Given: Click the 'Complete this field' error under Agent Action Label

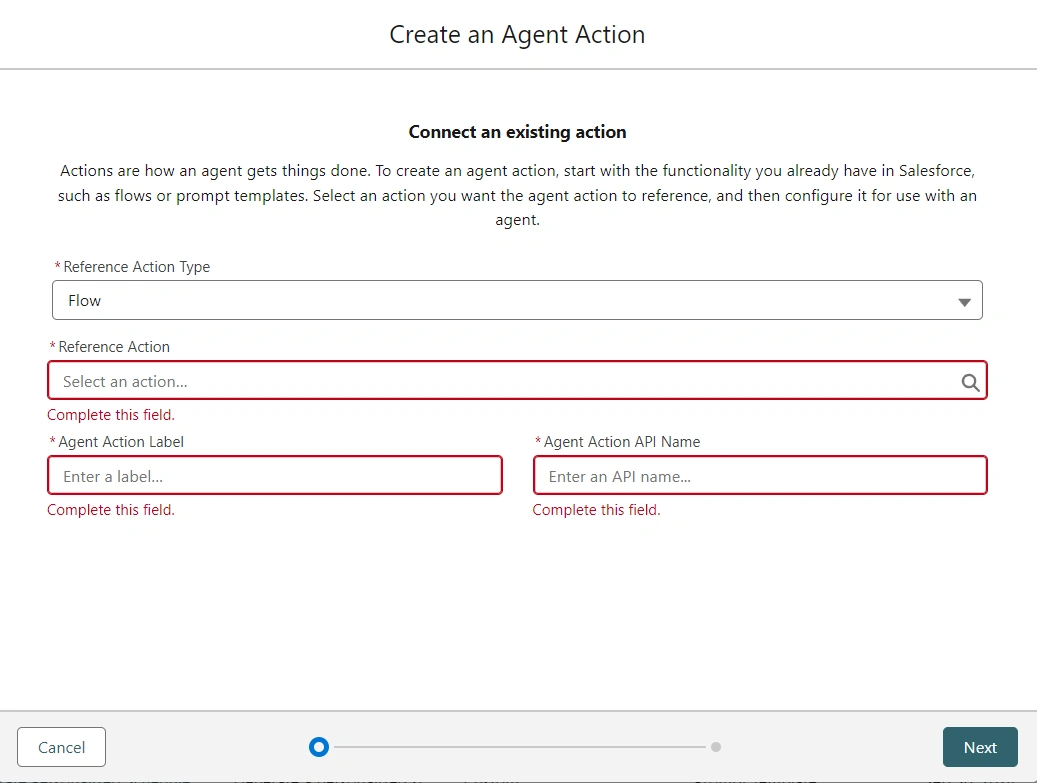Looking at the screenshot, I should click(x=110, y=509).
